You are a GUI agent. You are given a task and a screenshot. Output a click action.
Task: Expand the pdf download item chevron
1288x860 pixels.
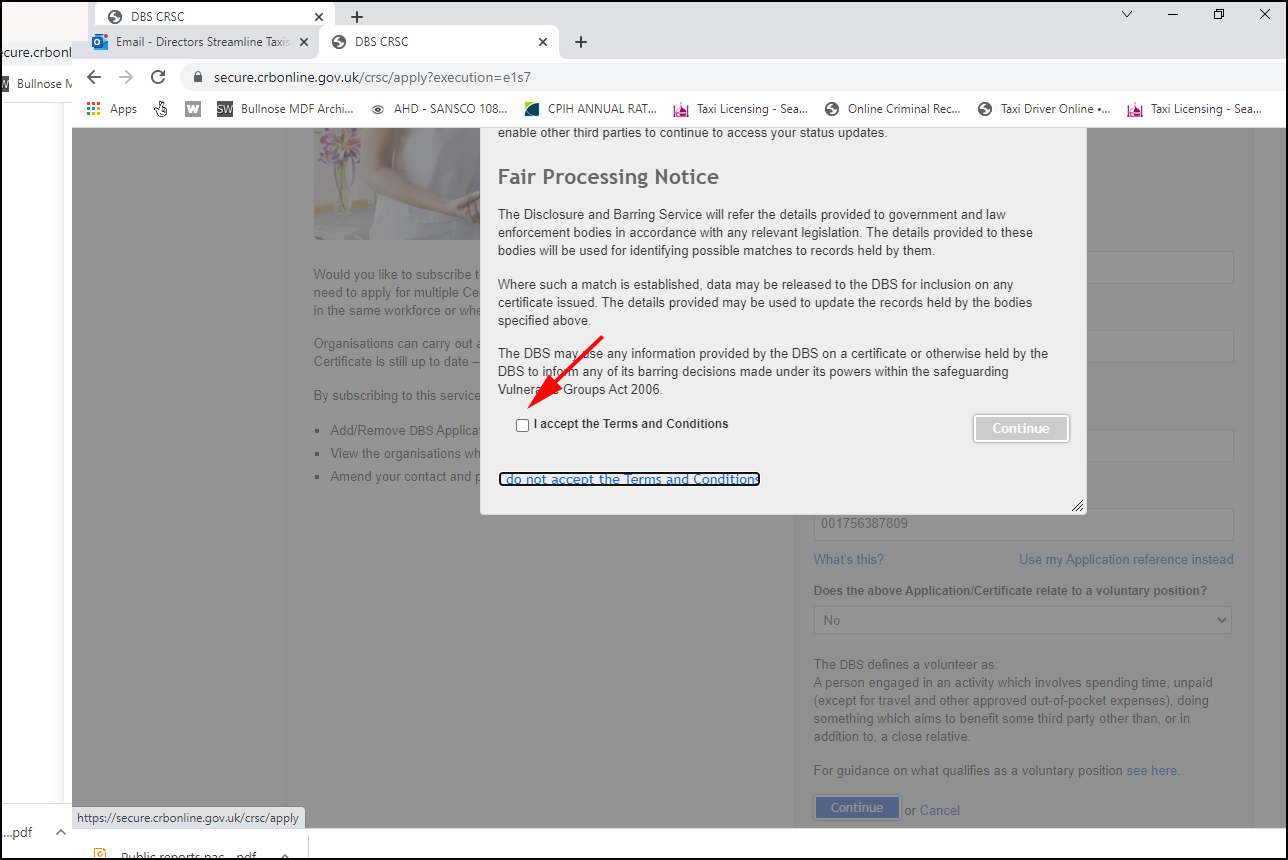coord(60,832)
